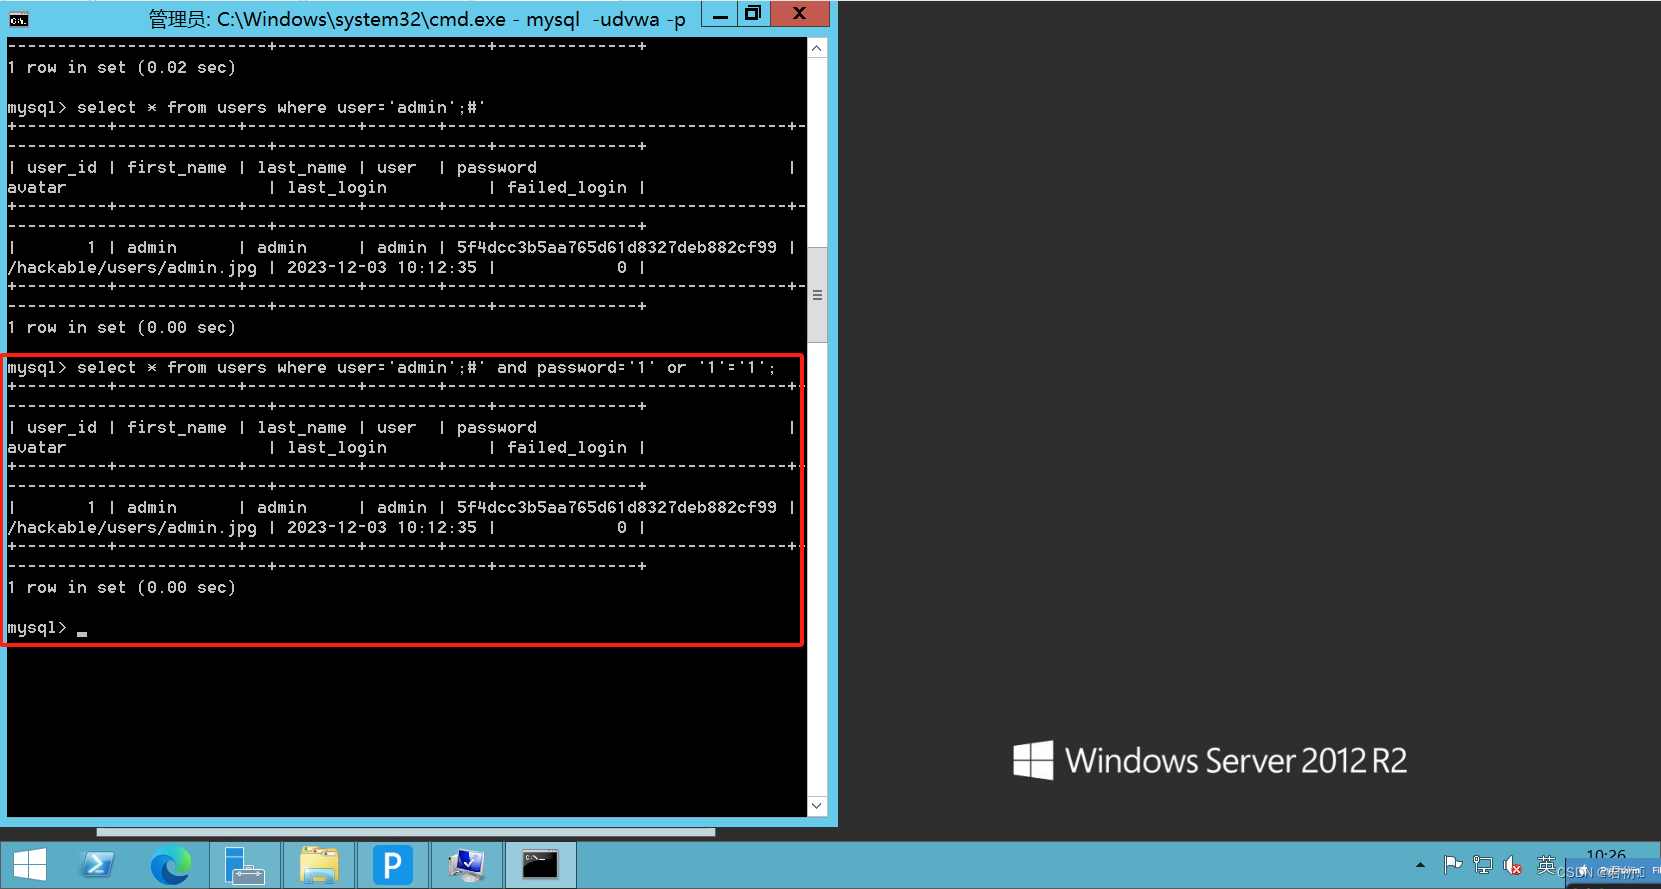Image resolution: width=1661 pixels, height=889 pixels.
Task: Open Microsoft Edge from the taskbar
Action: pyautogui.click(x=170, y=865)
